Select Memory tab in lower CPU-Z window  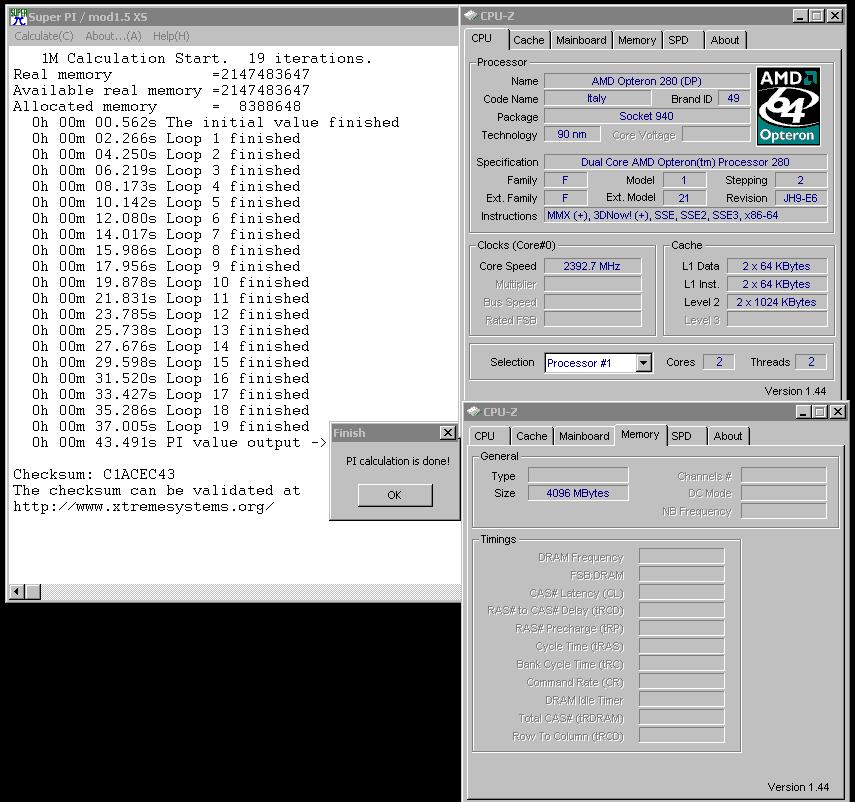coord(640,435)
